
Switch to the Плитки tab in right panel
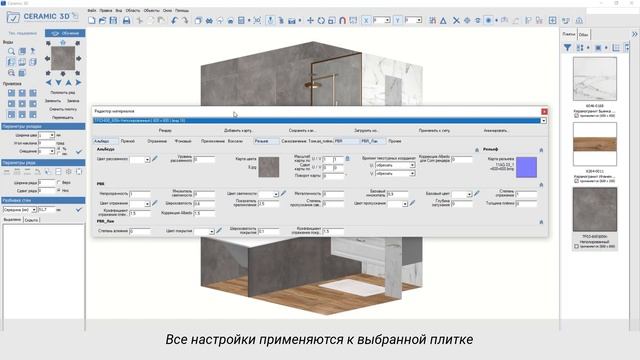pyautogui.click(x=569, y=34)
